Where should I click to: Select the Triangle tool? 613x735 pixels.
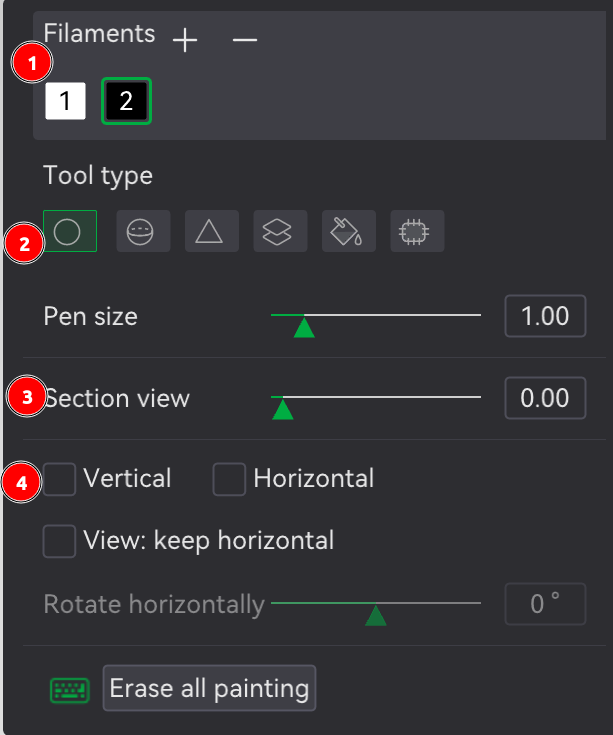pyautogui.click(x=212, y=231)
